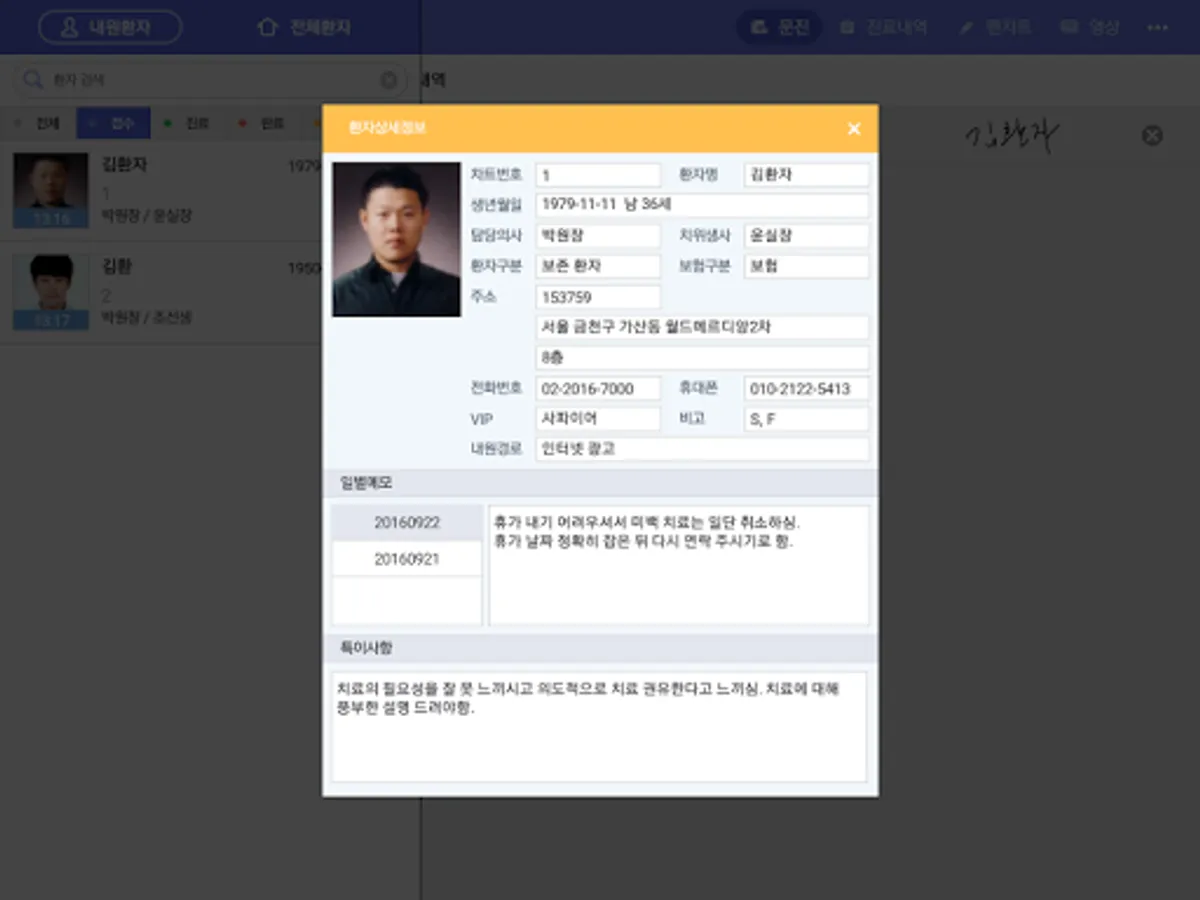The width and height of the screenshot is (1200, 900).
Task: Click the 환자 검색 patient search field
Action: tap(210, 80)
